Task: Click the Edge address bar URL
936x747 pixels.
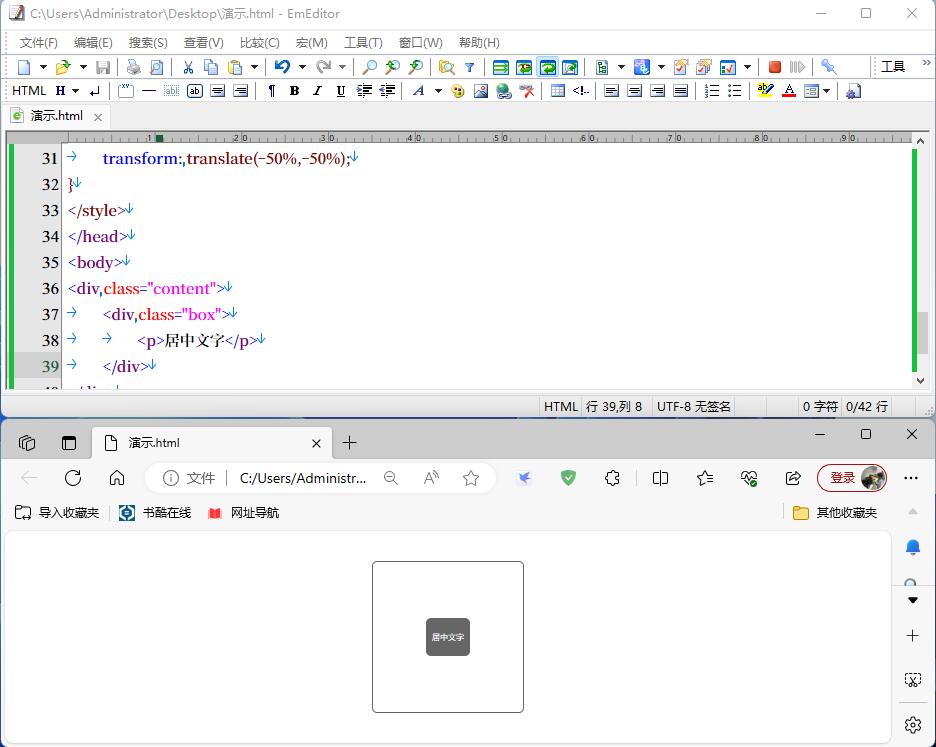Action: [303, 478]
